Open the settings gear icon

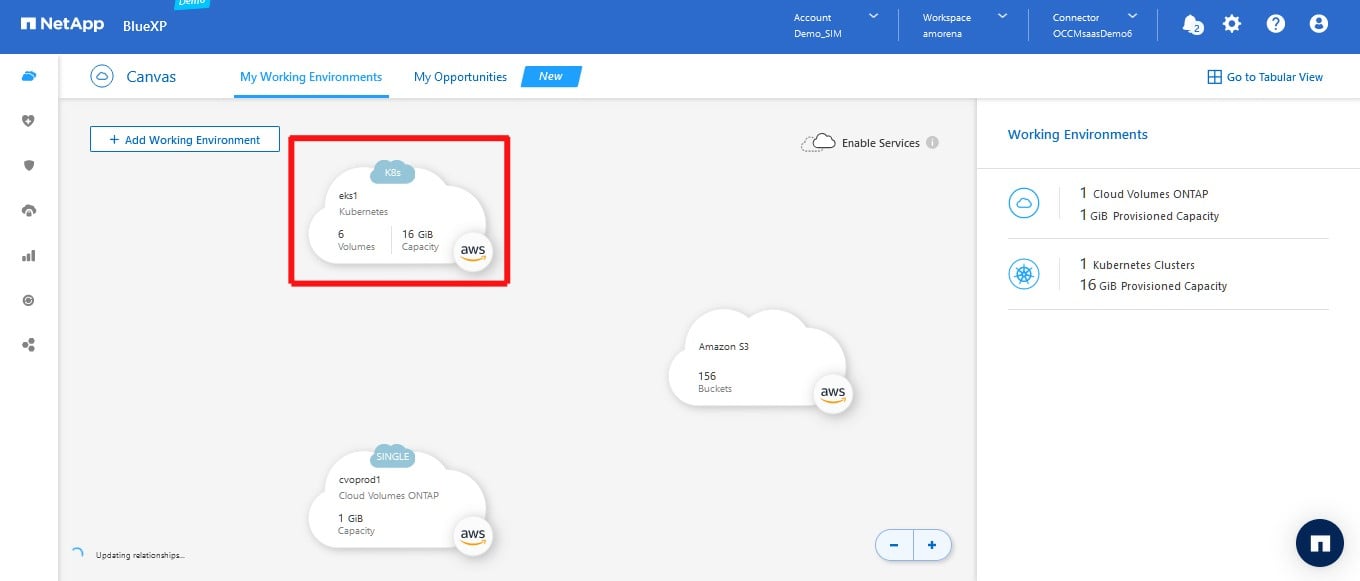1232,24
